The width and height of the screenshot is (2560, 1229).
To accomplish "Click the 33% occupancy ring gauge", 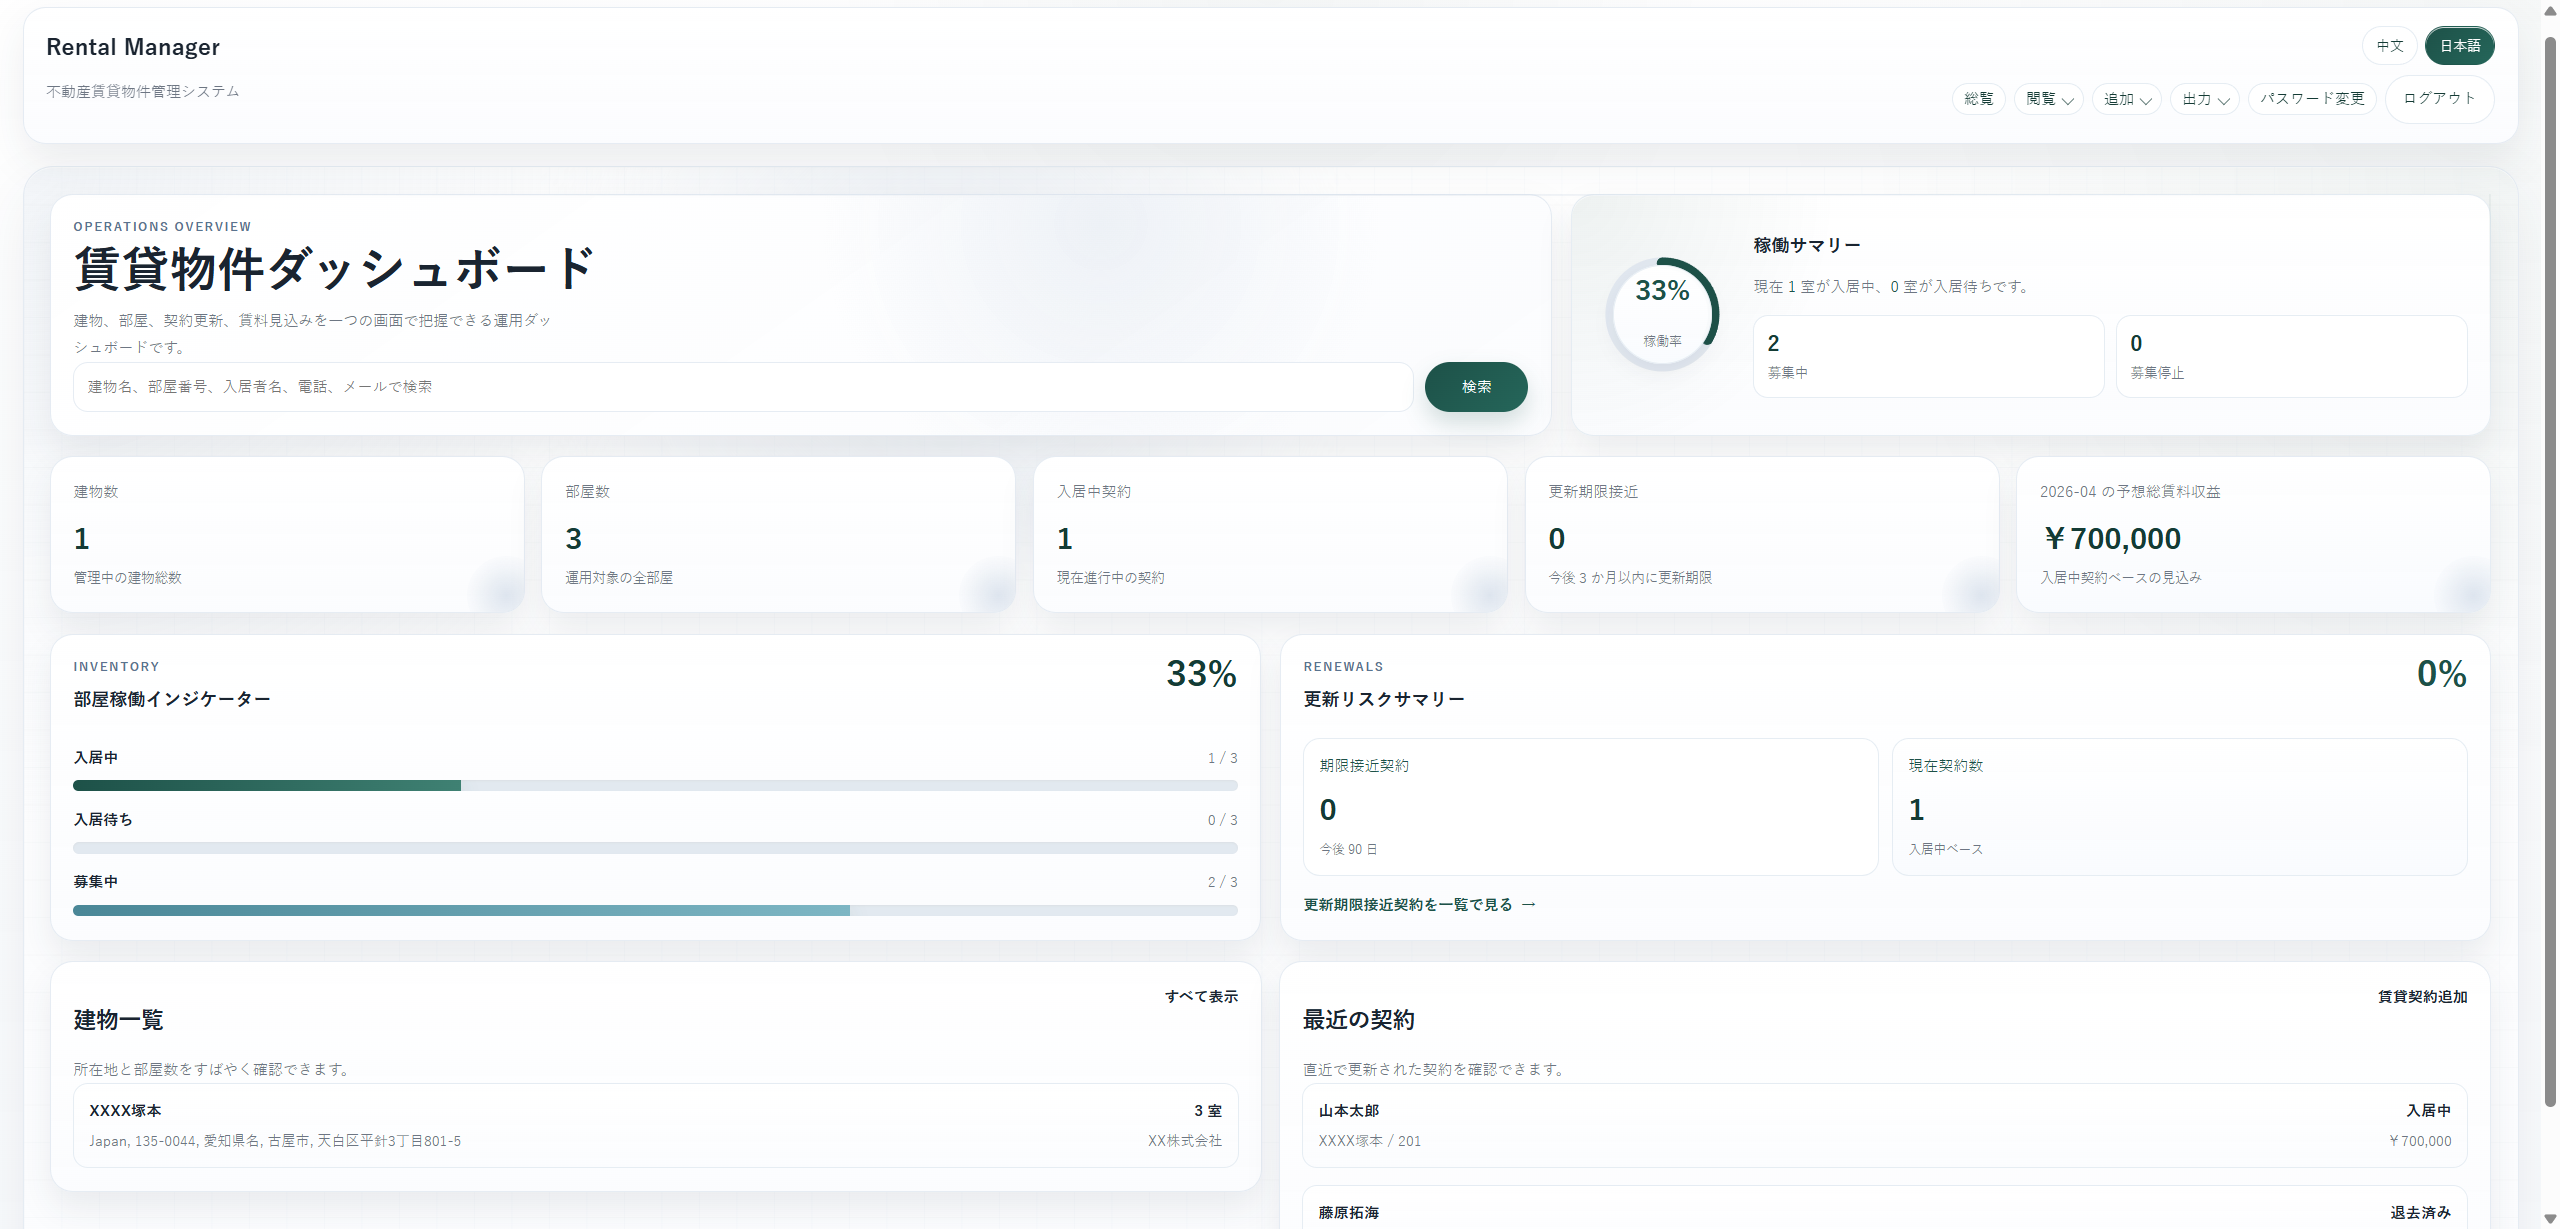I will [x=1662, y=314].
